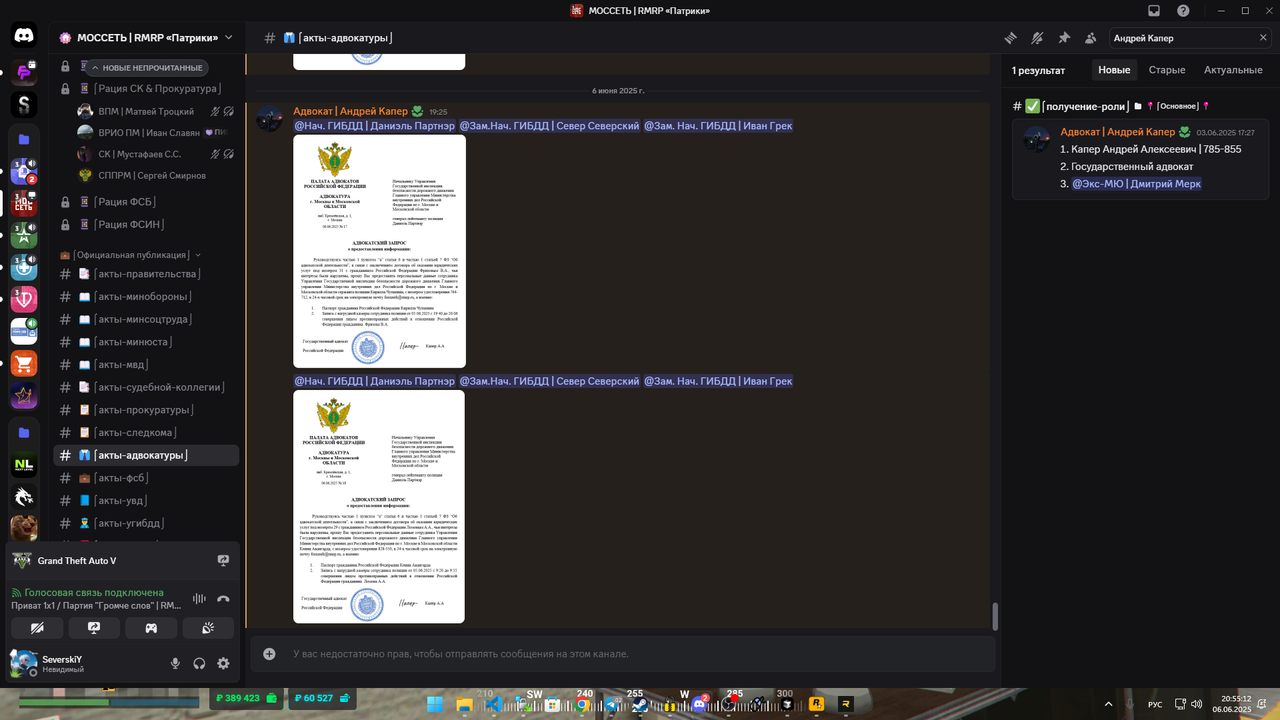Toggle the member list
The width and height of the screenshot is (1280, 720).
[1090, 38]
